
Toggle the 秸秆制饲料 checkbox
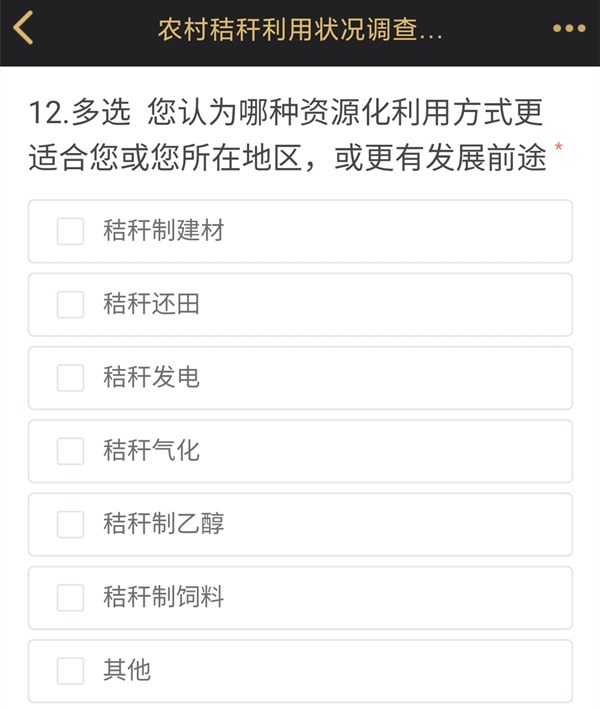(70, 597)
